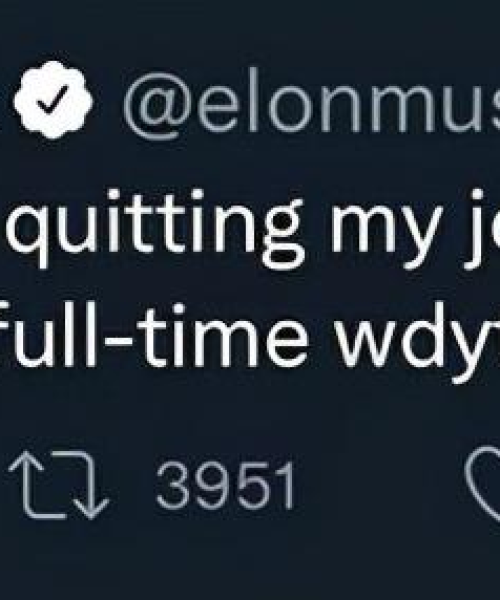Click the word "my" in the tweet

pos(387,237)
